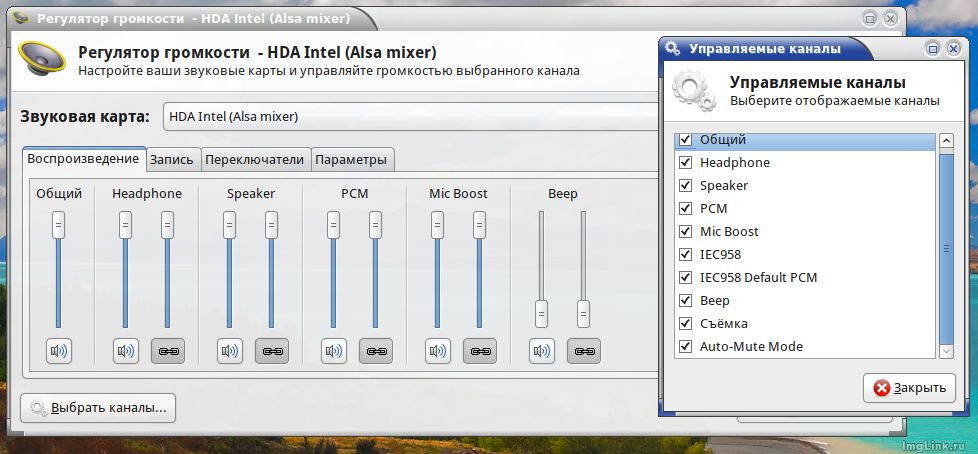Click the Выбрать каналы button
The height and width of the screenshot is (454, 978).
point(98,408)
